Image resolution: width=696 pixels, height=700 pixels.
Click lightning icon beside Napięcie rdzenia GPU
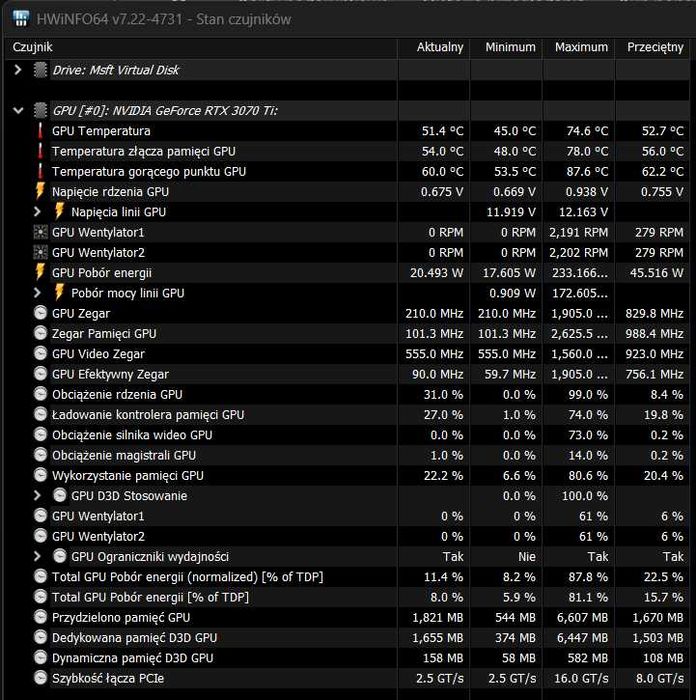40,191
